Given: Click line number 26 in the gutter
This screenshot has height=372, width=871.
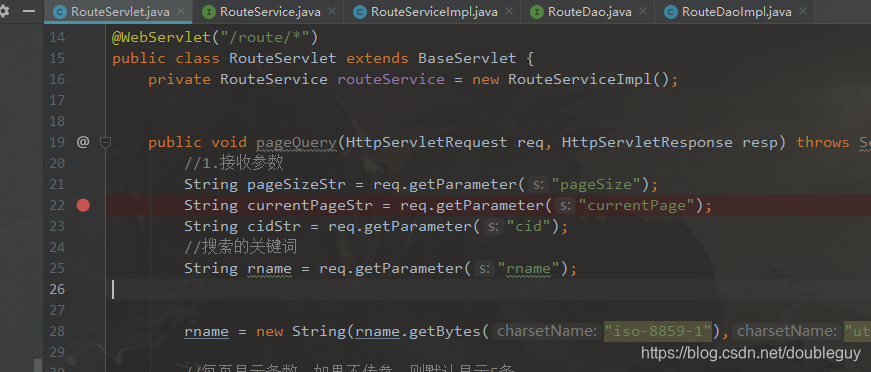Looking at the screenshot, I should coord(58,289).
